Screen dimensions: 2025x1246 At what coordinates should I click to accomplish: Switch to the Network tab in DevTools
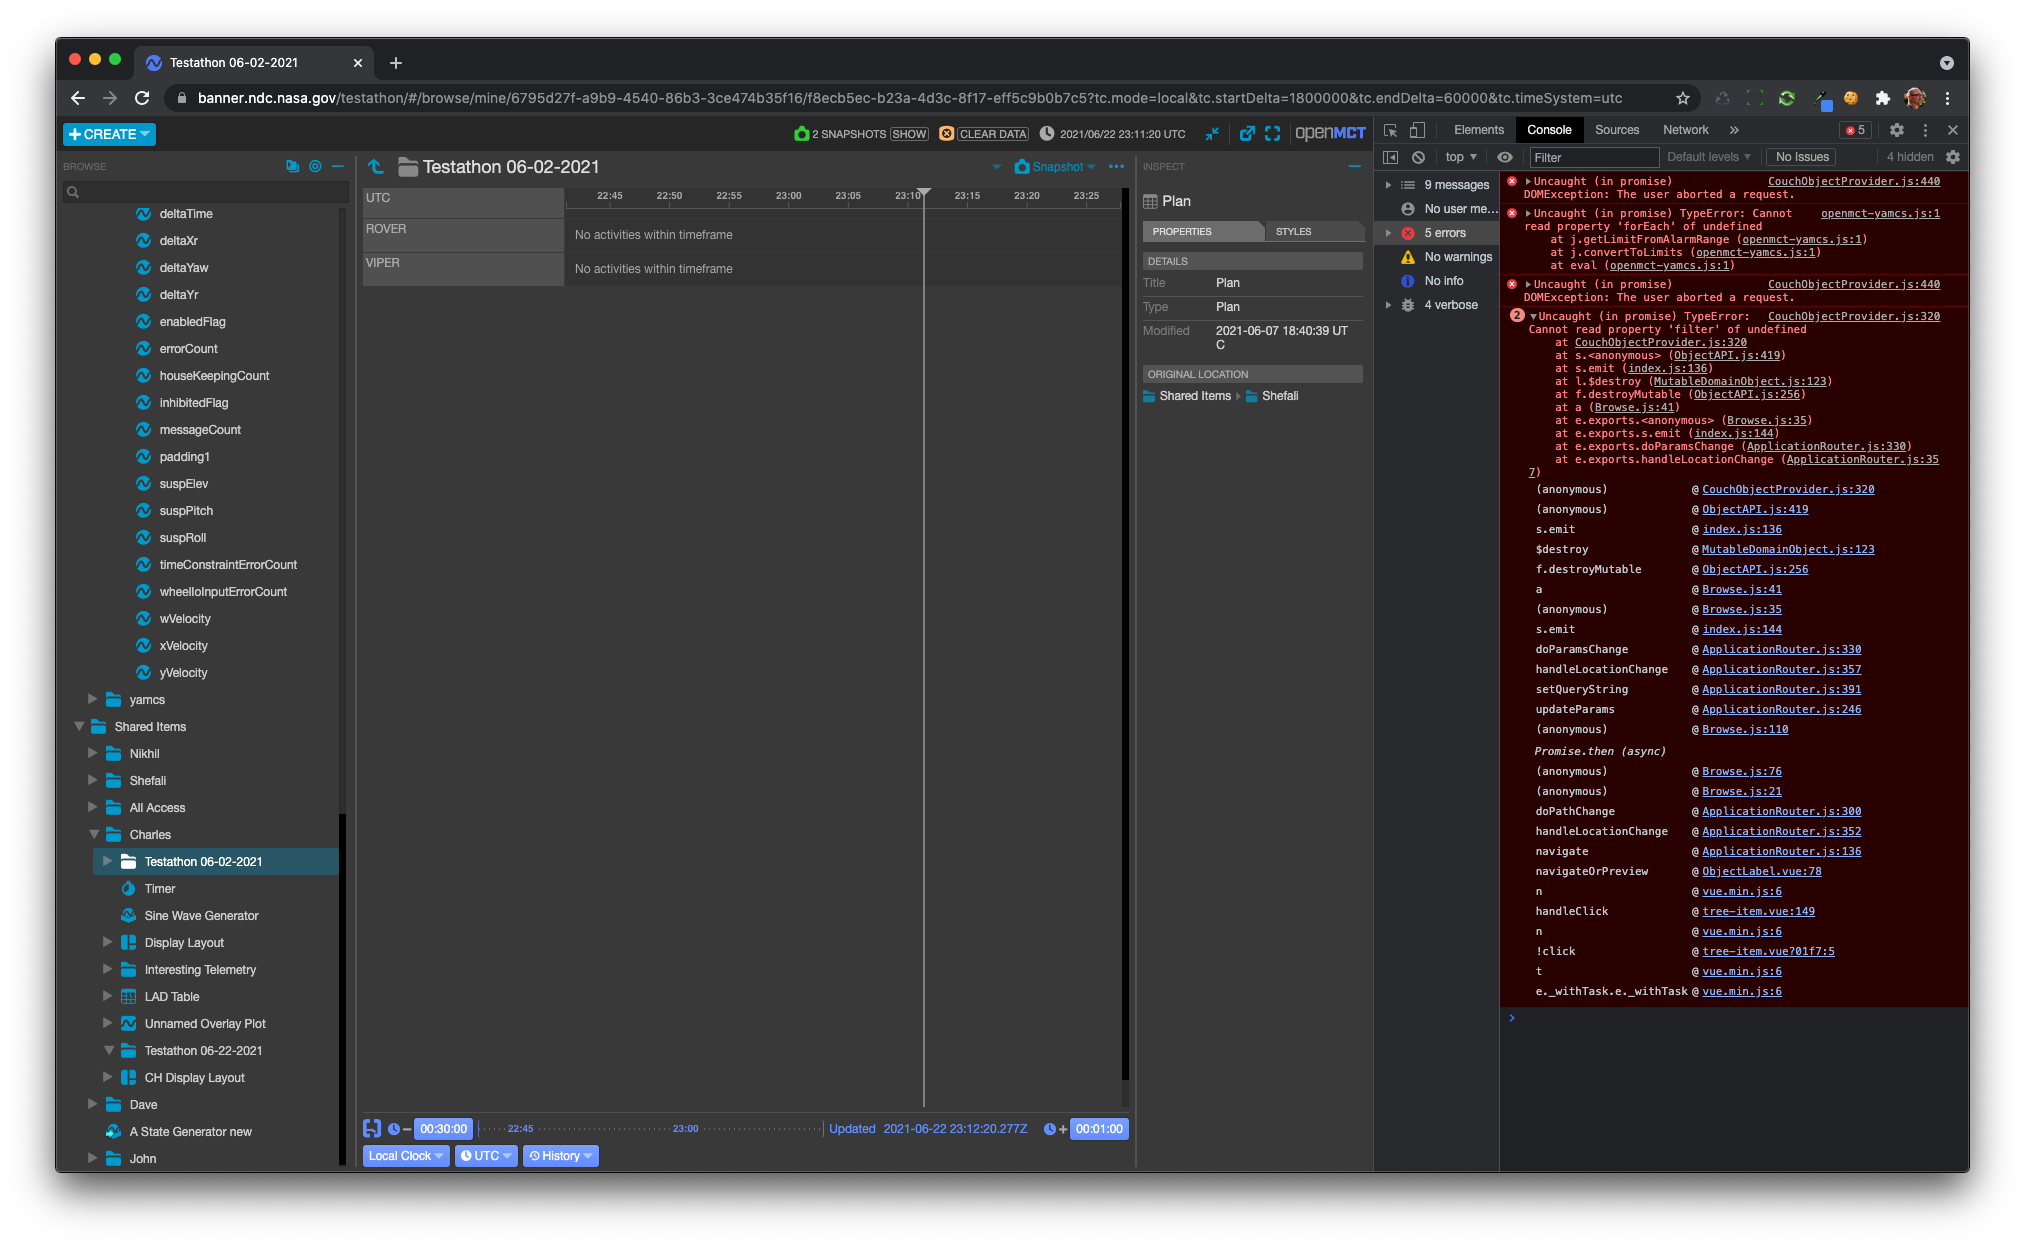1685,130
